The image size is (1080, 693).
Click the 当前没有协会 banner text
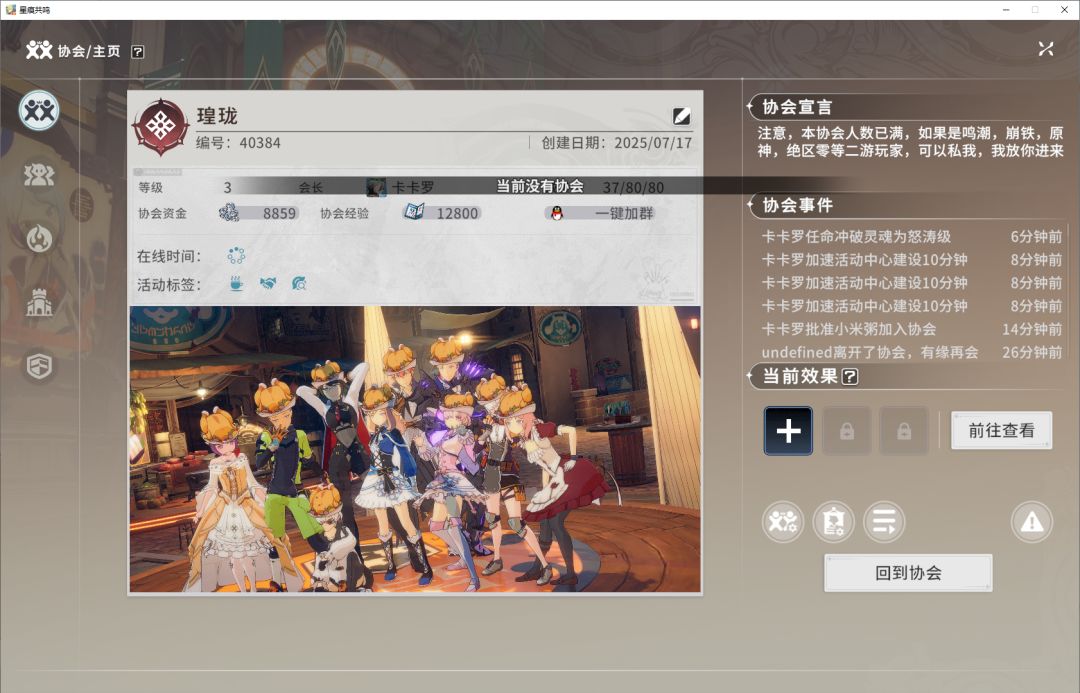[x=540, y=187]
